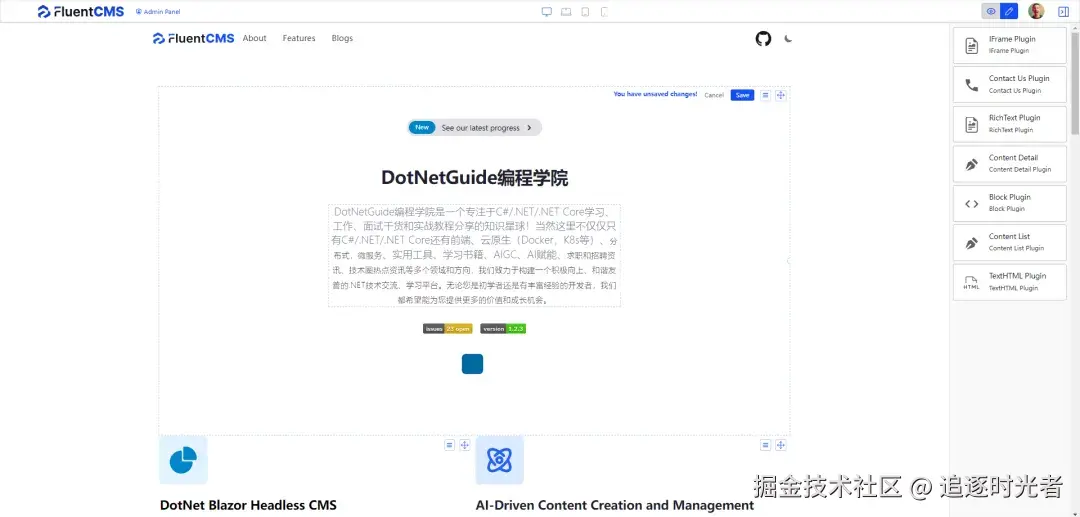This screenshot has height=517, width=1080.
Task: Click the atom feature icon
Action: point(499,460)
